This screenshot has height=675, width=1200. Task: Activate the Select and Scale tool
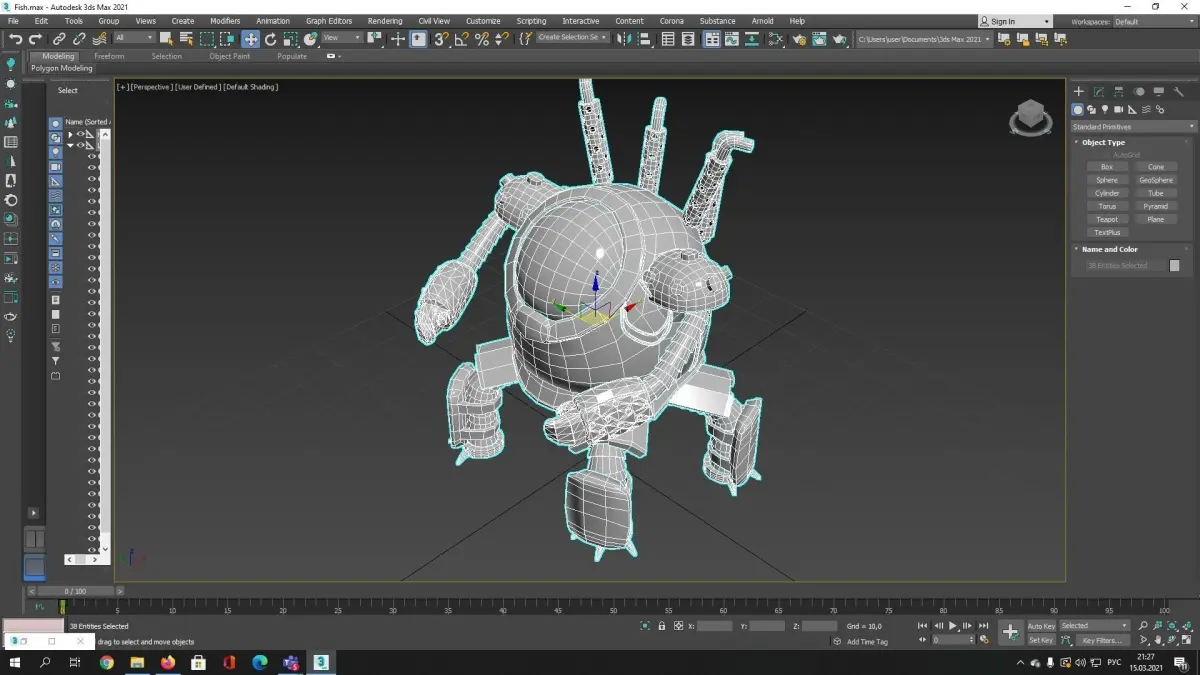(290, 39)
